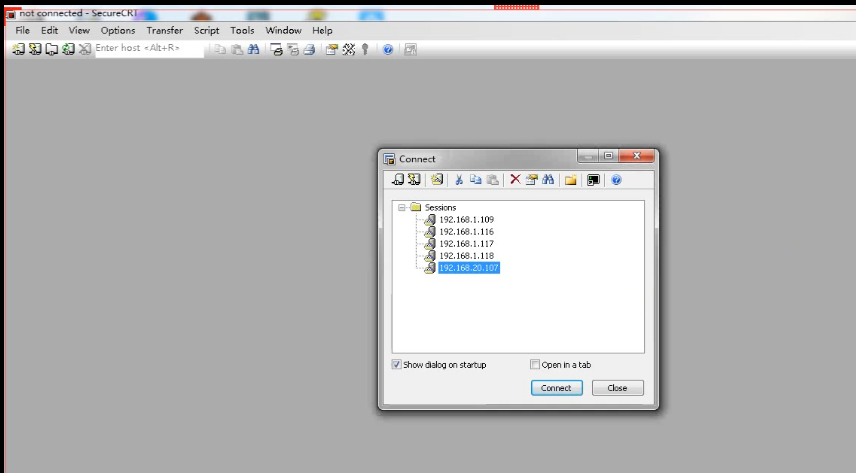The width and height of the screenshot is (856, 473).
Task: Click the red X Delete icon in dialog
Action: (515, 180)
